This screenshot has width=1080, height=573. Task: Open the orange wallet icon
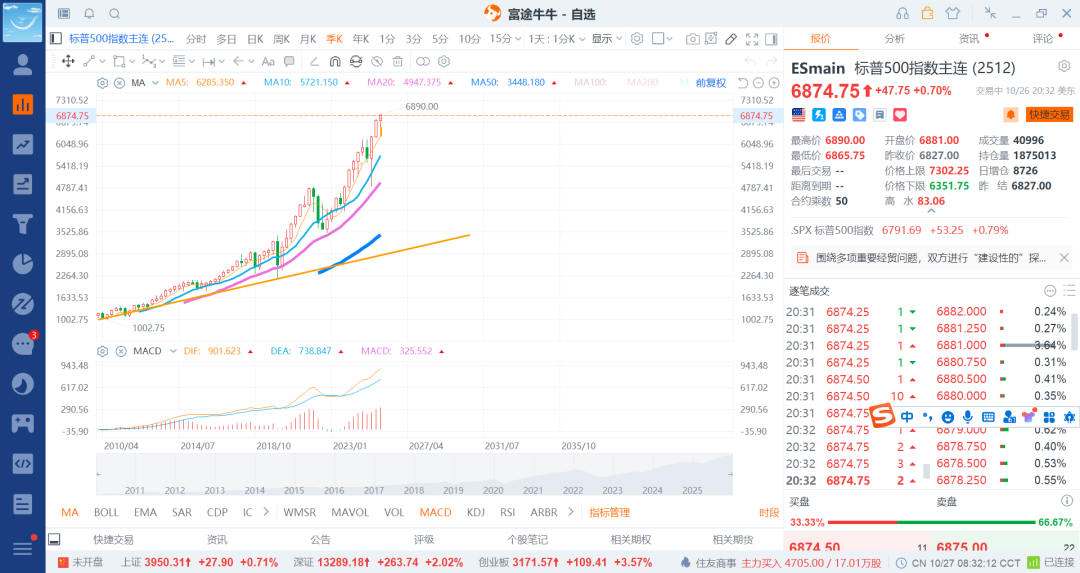[x=927, y=13]
